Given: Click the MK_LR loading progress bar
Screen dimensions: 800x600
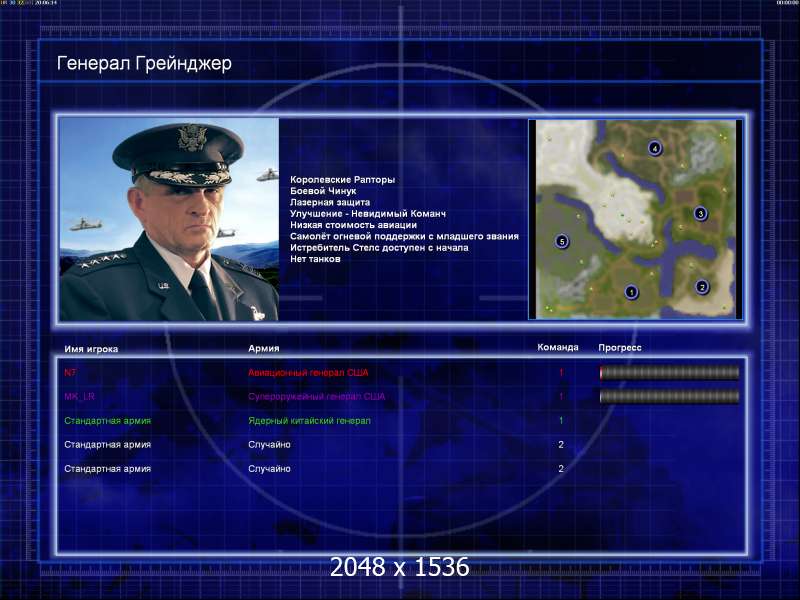Looking at the screenshot, I should click(669, 396).
